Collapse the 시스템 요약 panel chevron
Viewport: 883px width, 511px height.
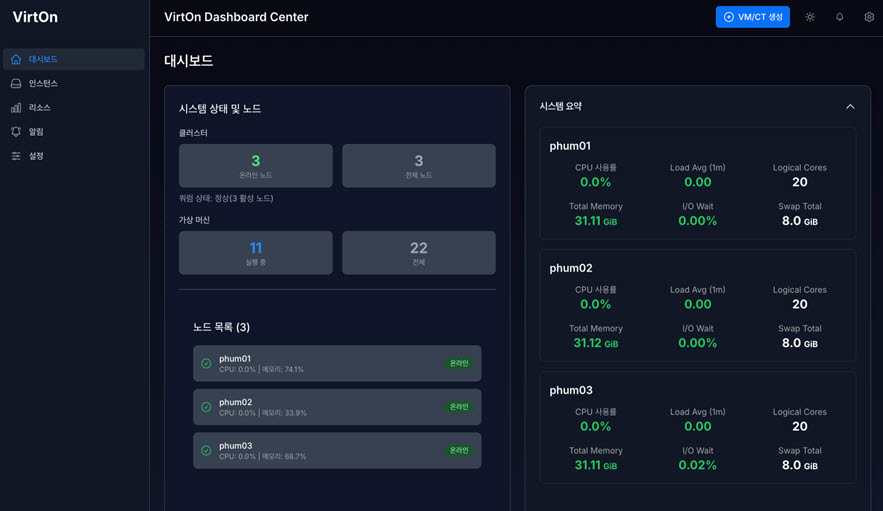[x=850, y=107]
